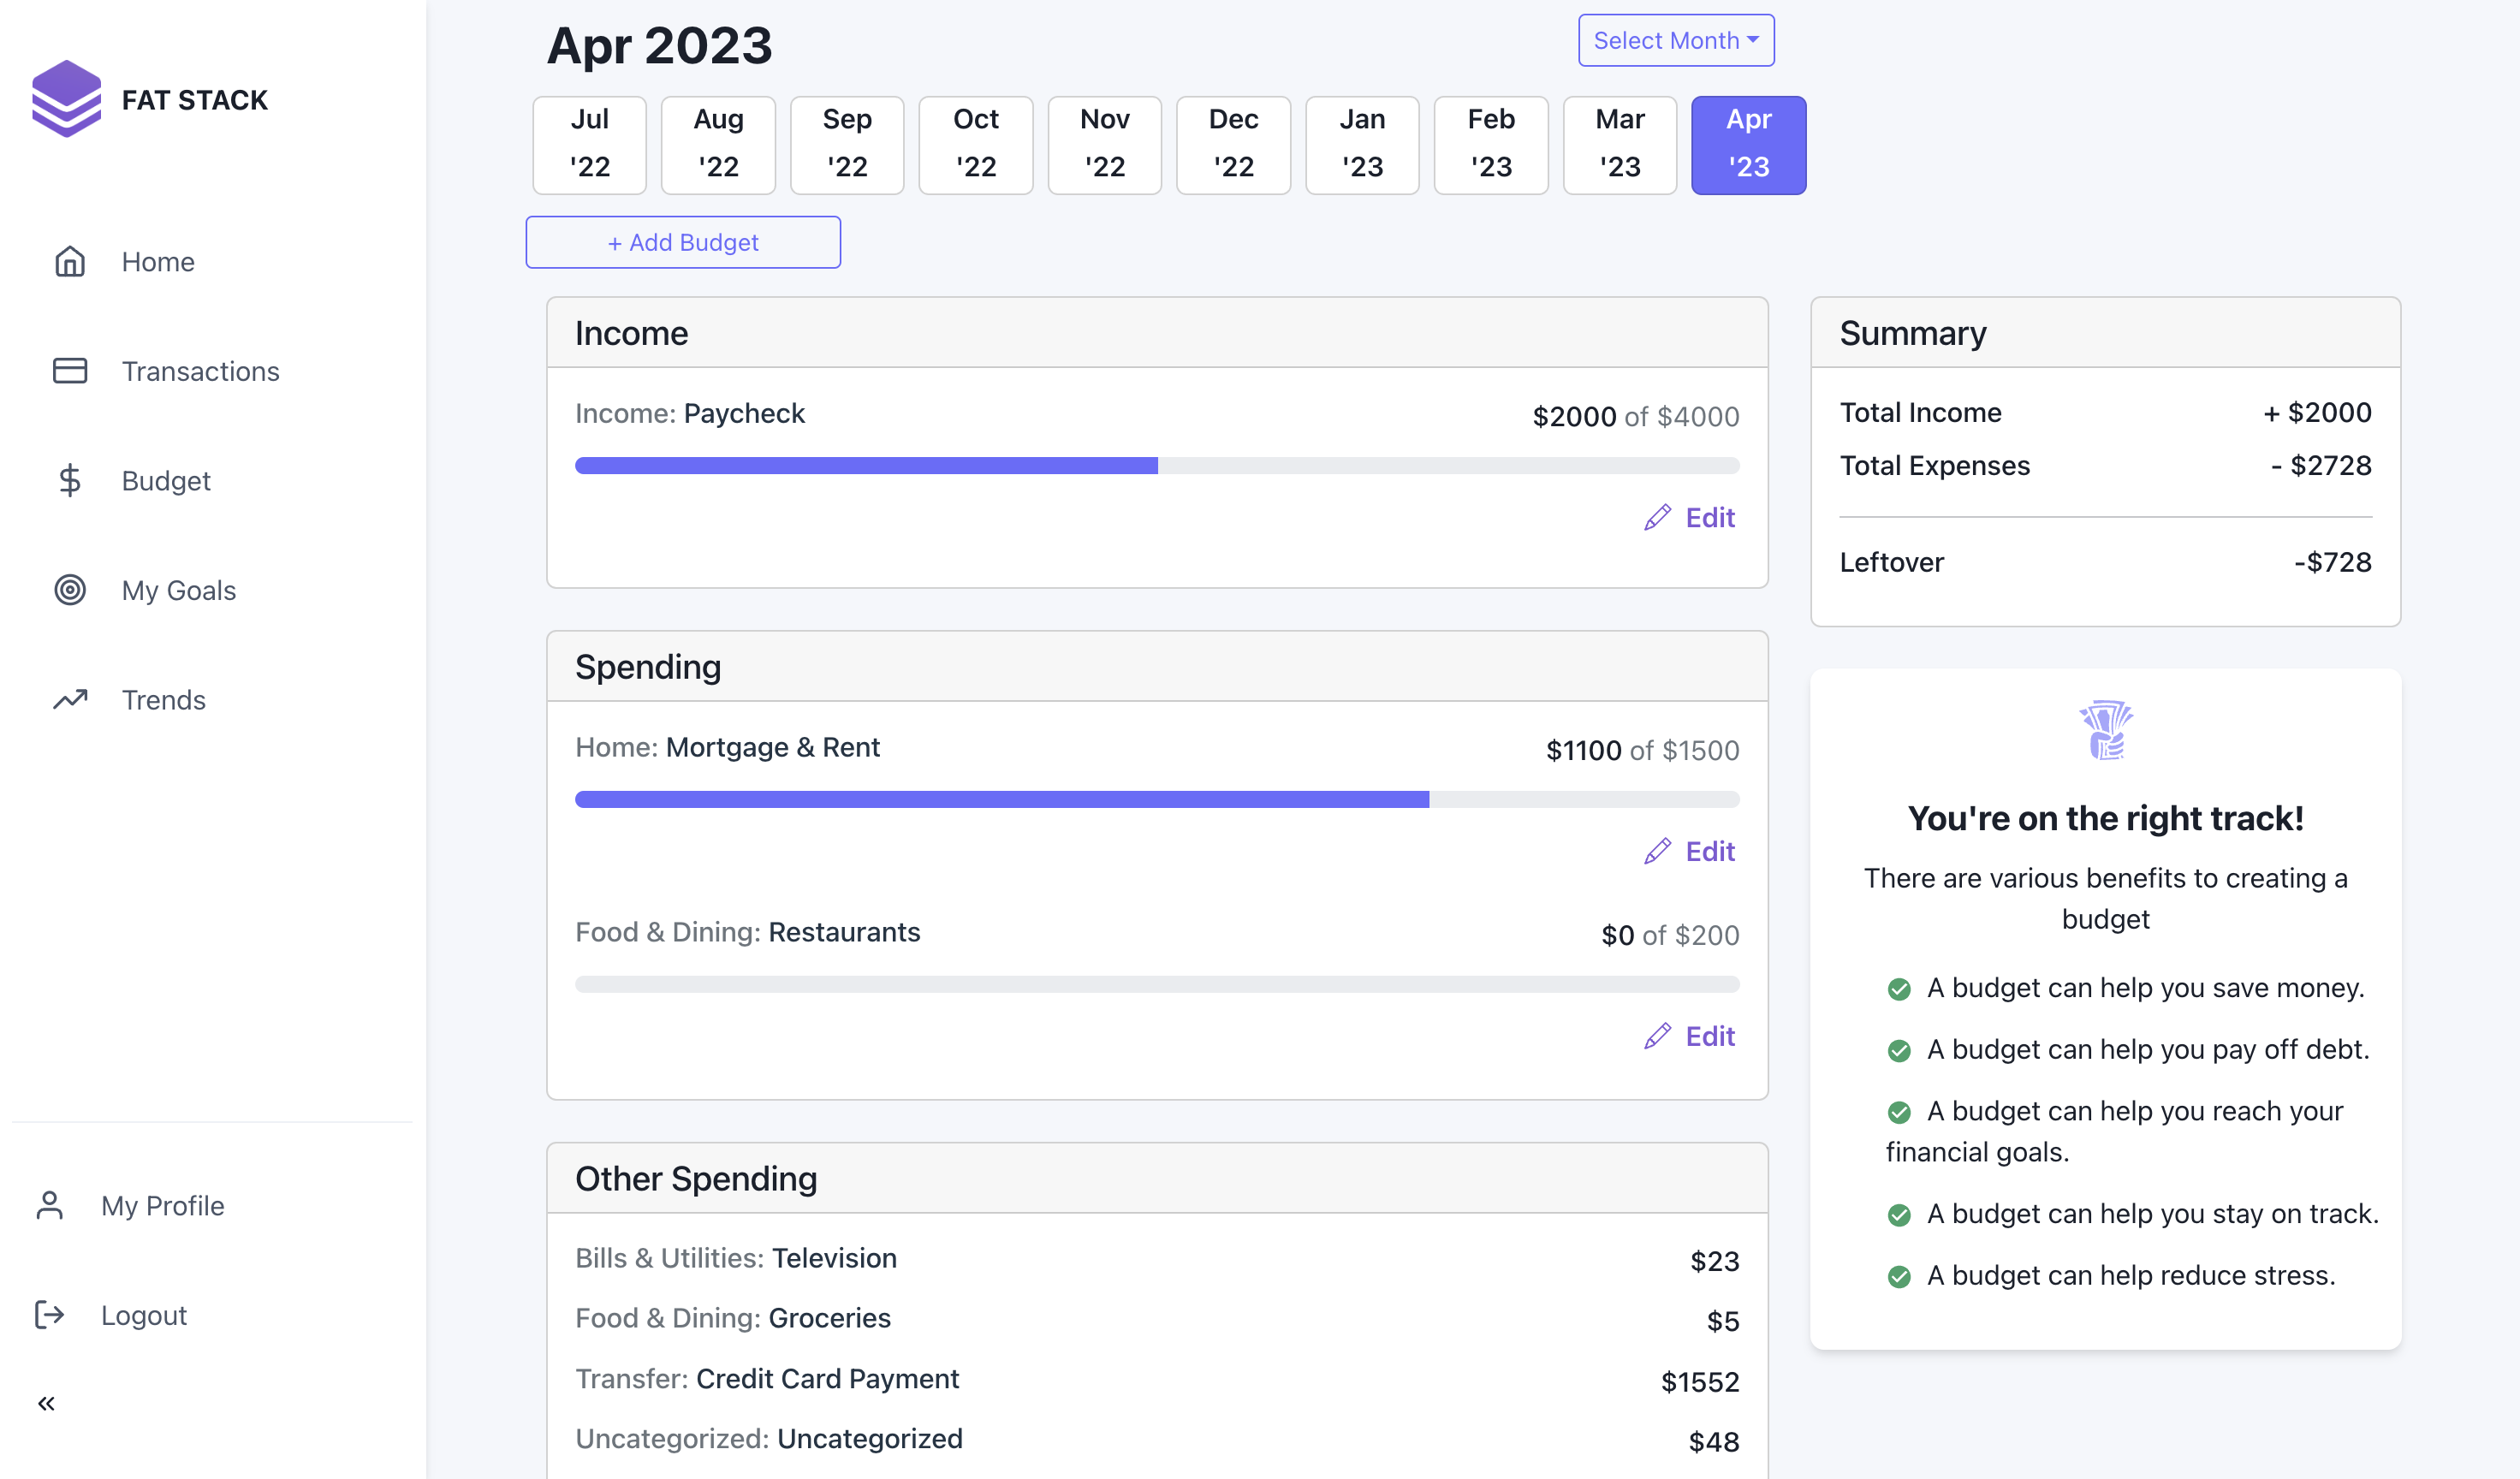Open the Select Month dropdown
The image size is (2520, 1479).
1675,41
